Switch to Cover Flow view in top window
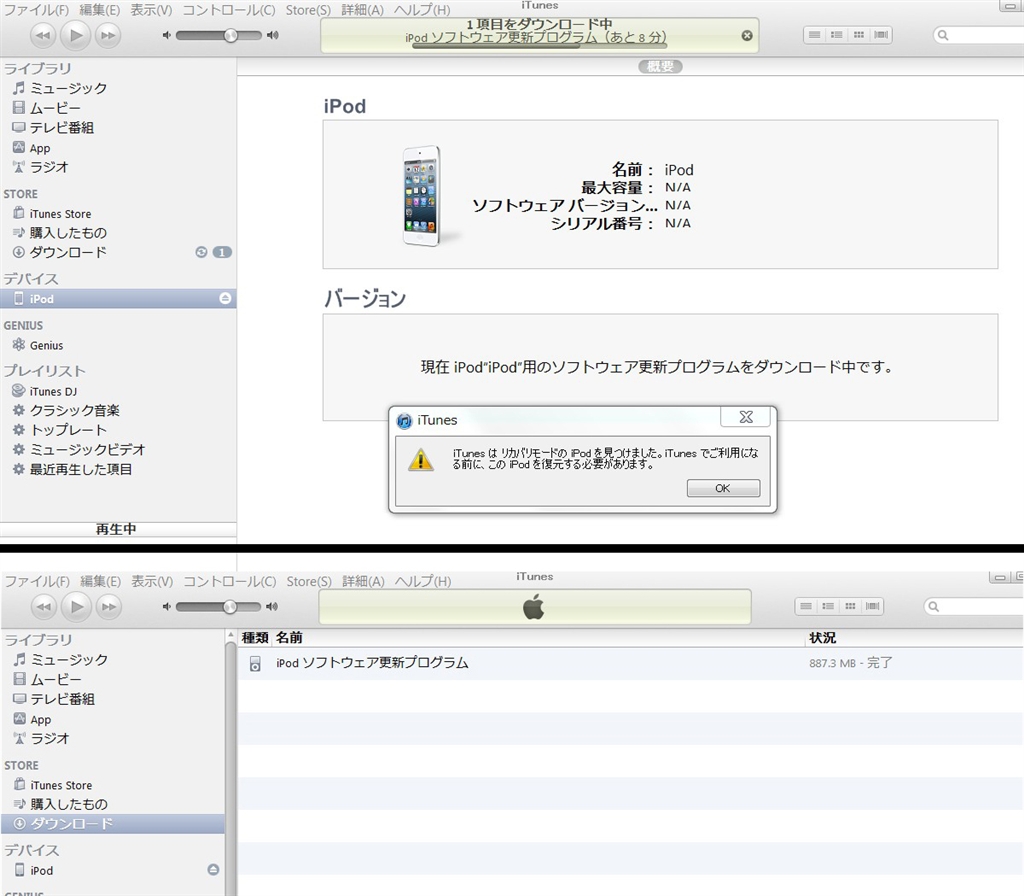Image resolution: width=1024 pixels, height=896 pixels. tap(881, 35)
